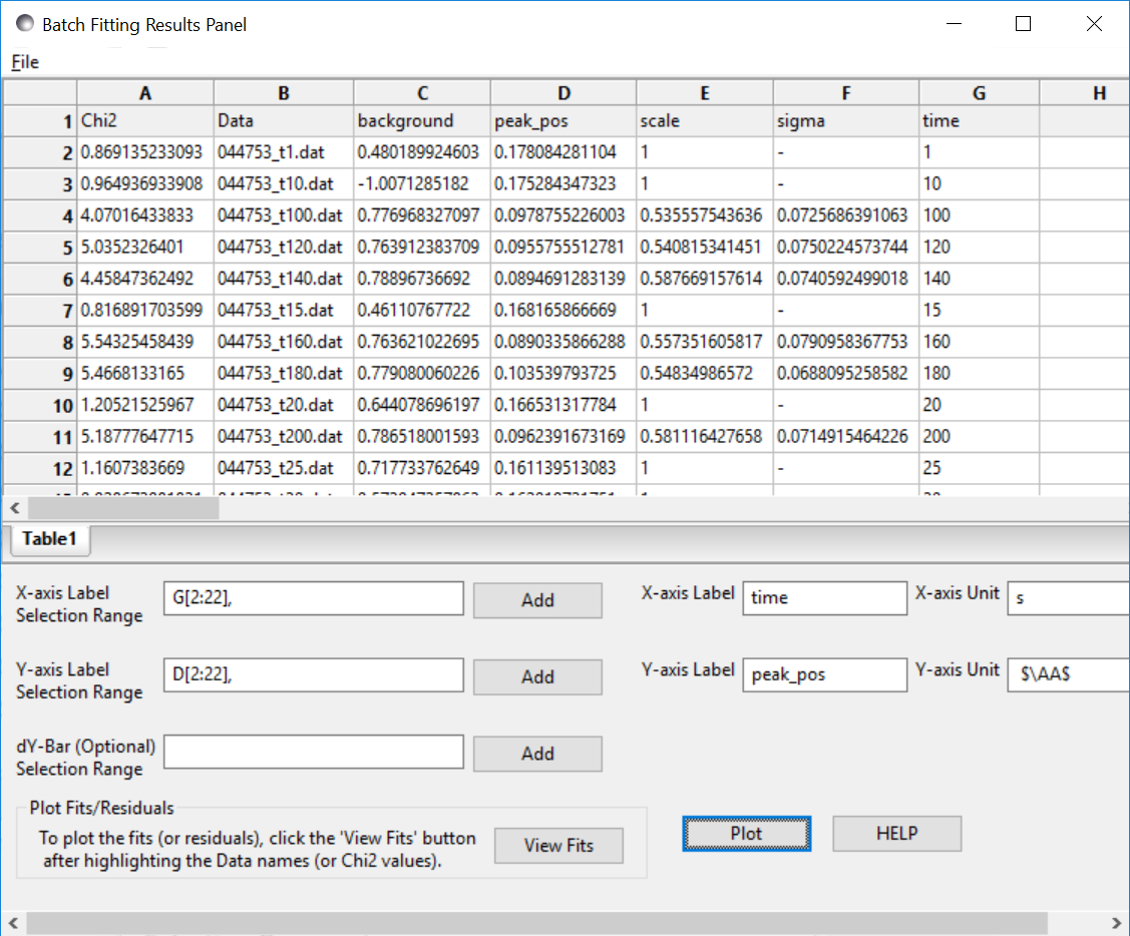
Task: Open the HELP dialog
Action: click(x=896, y=833)
